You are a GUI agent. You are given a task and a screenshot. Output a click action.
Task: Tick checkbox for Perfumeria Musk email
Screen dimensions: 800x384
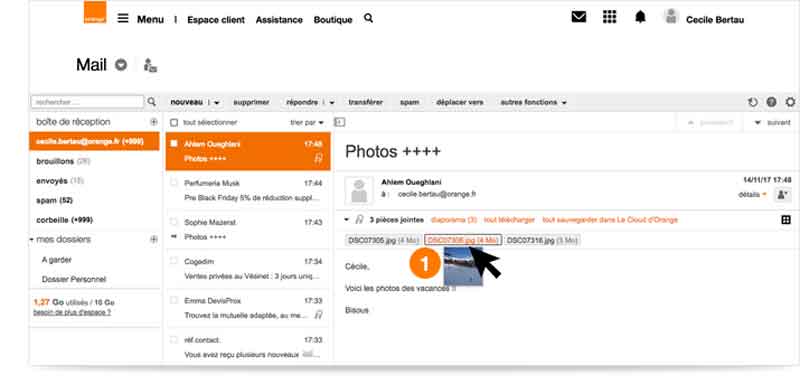pos(174,183)
